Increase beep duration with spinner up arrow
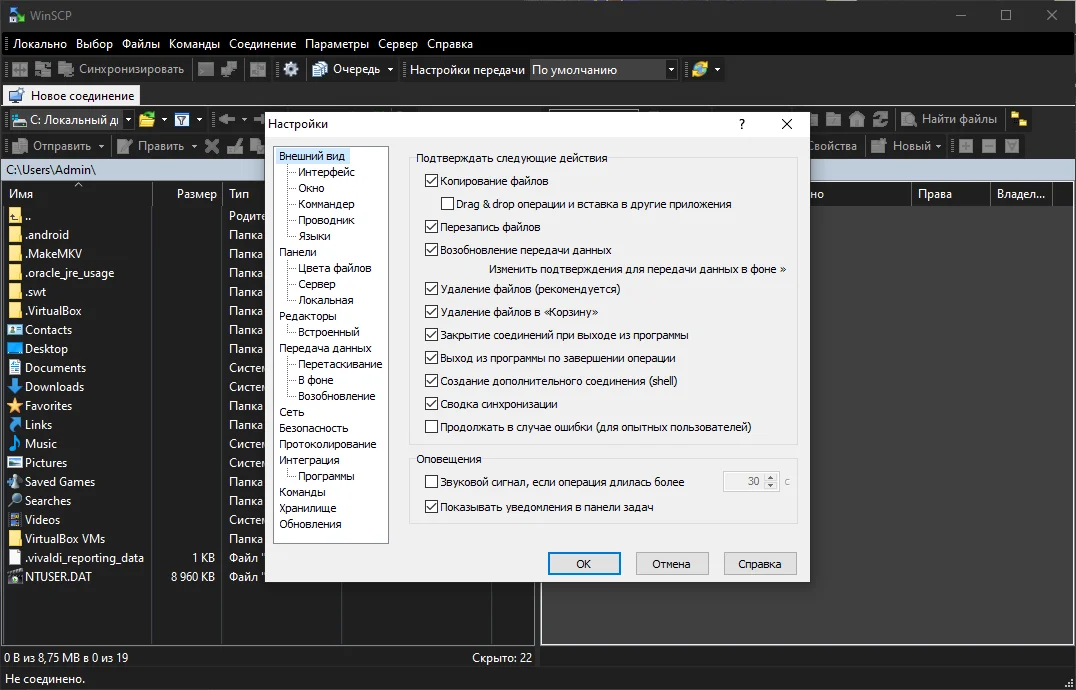The image size is (1076, 690). pos(771,477)
